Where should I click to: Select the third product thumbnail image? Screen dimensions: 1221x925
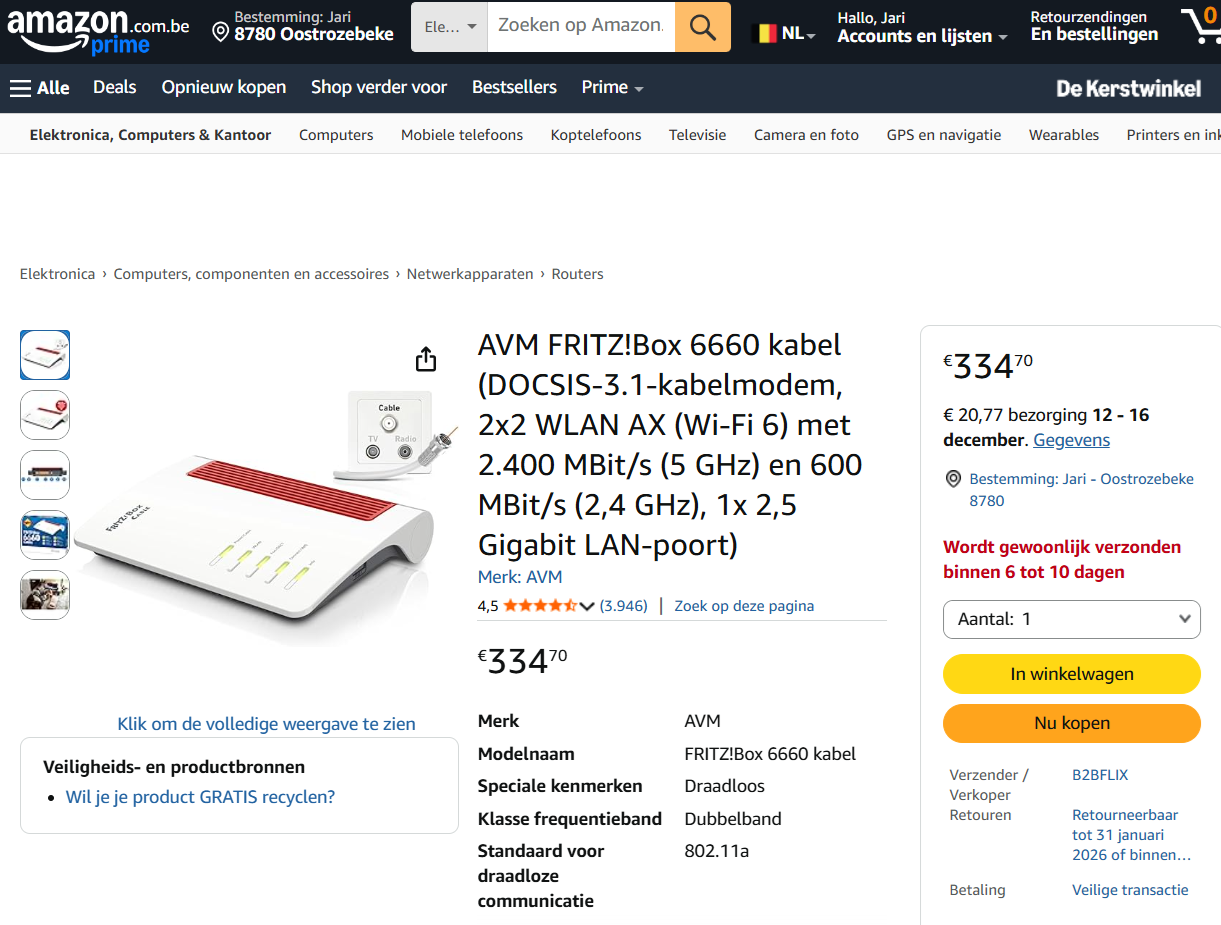point(45,475)
